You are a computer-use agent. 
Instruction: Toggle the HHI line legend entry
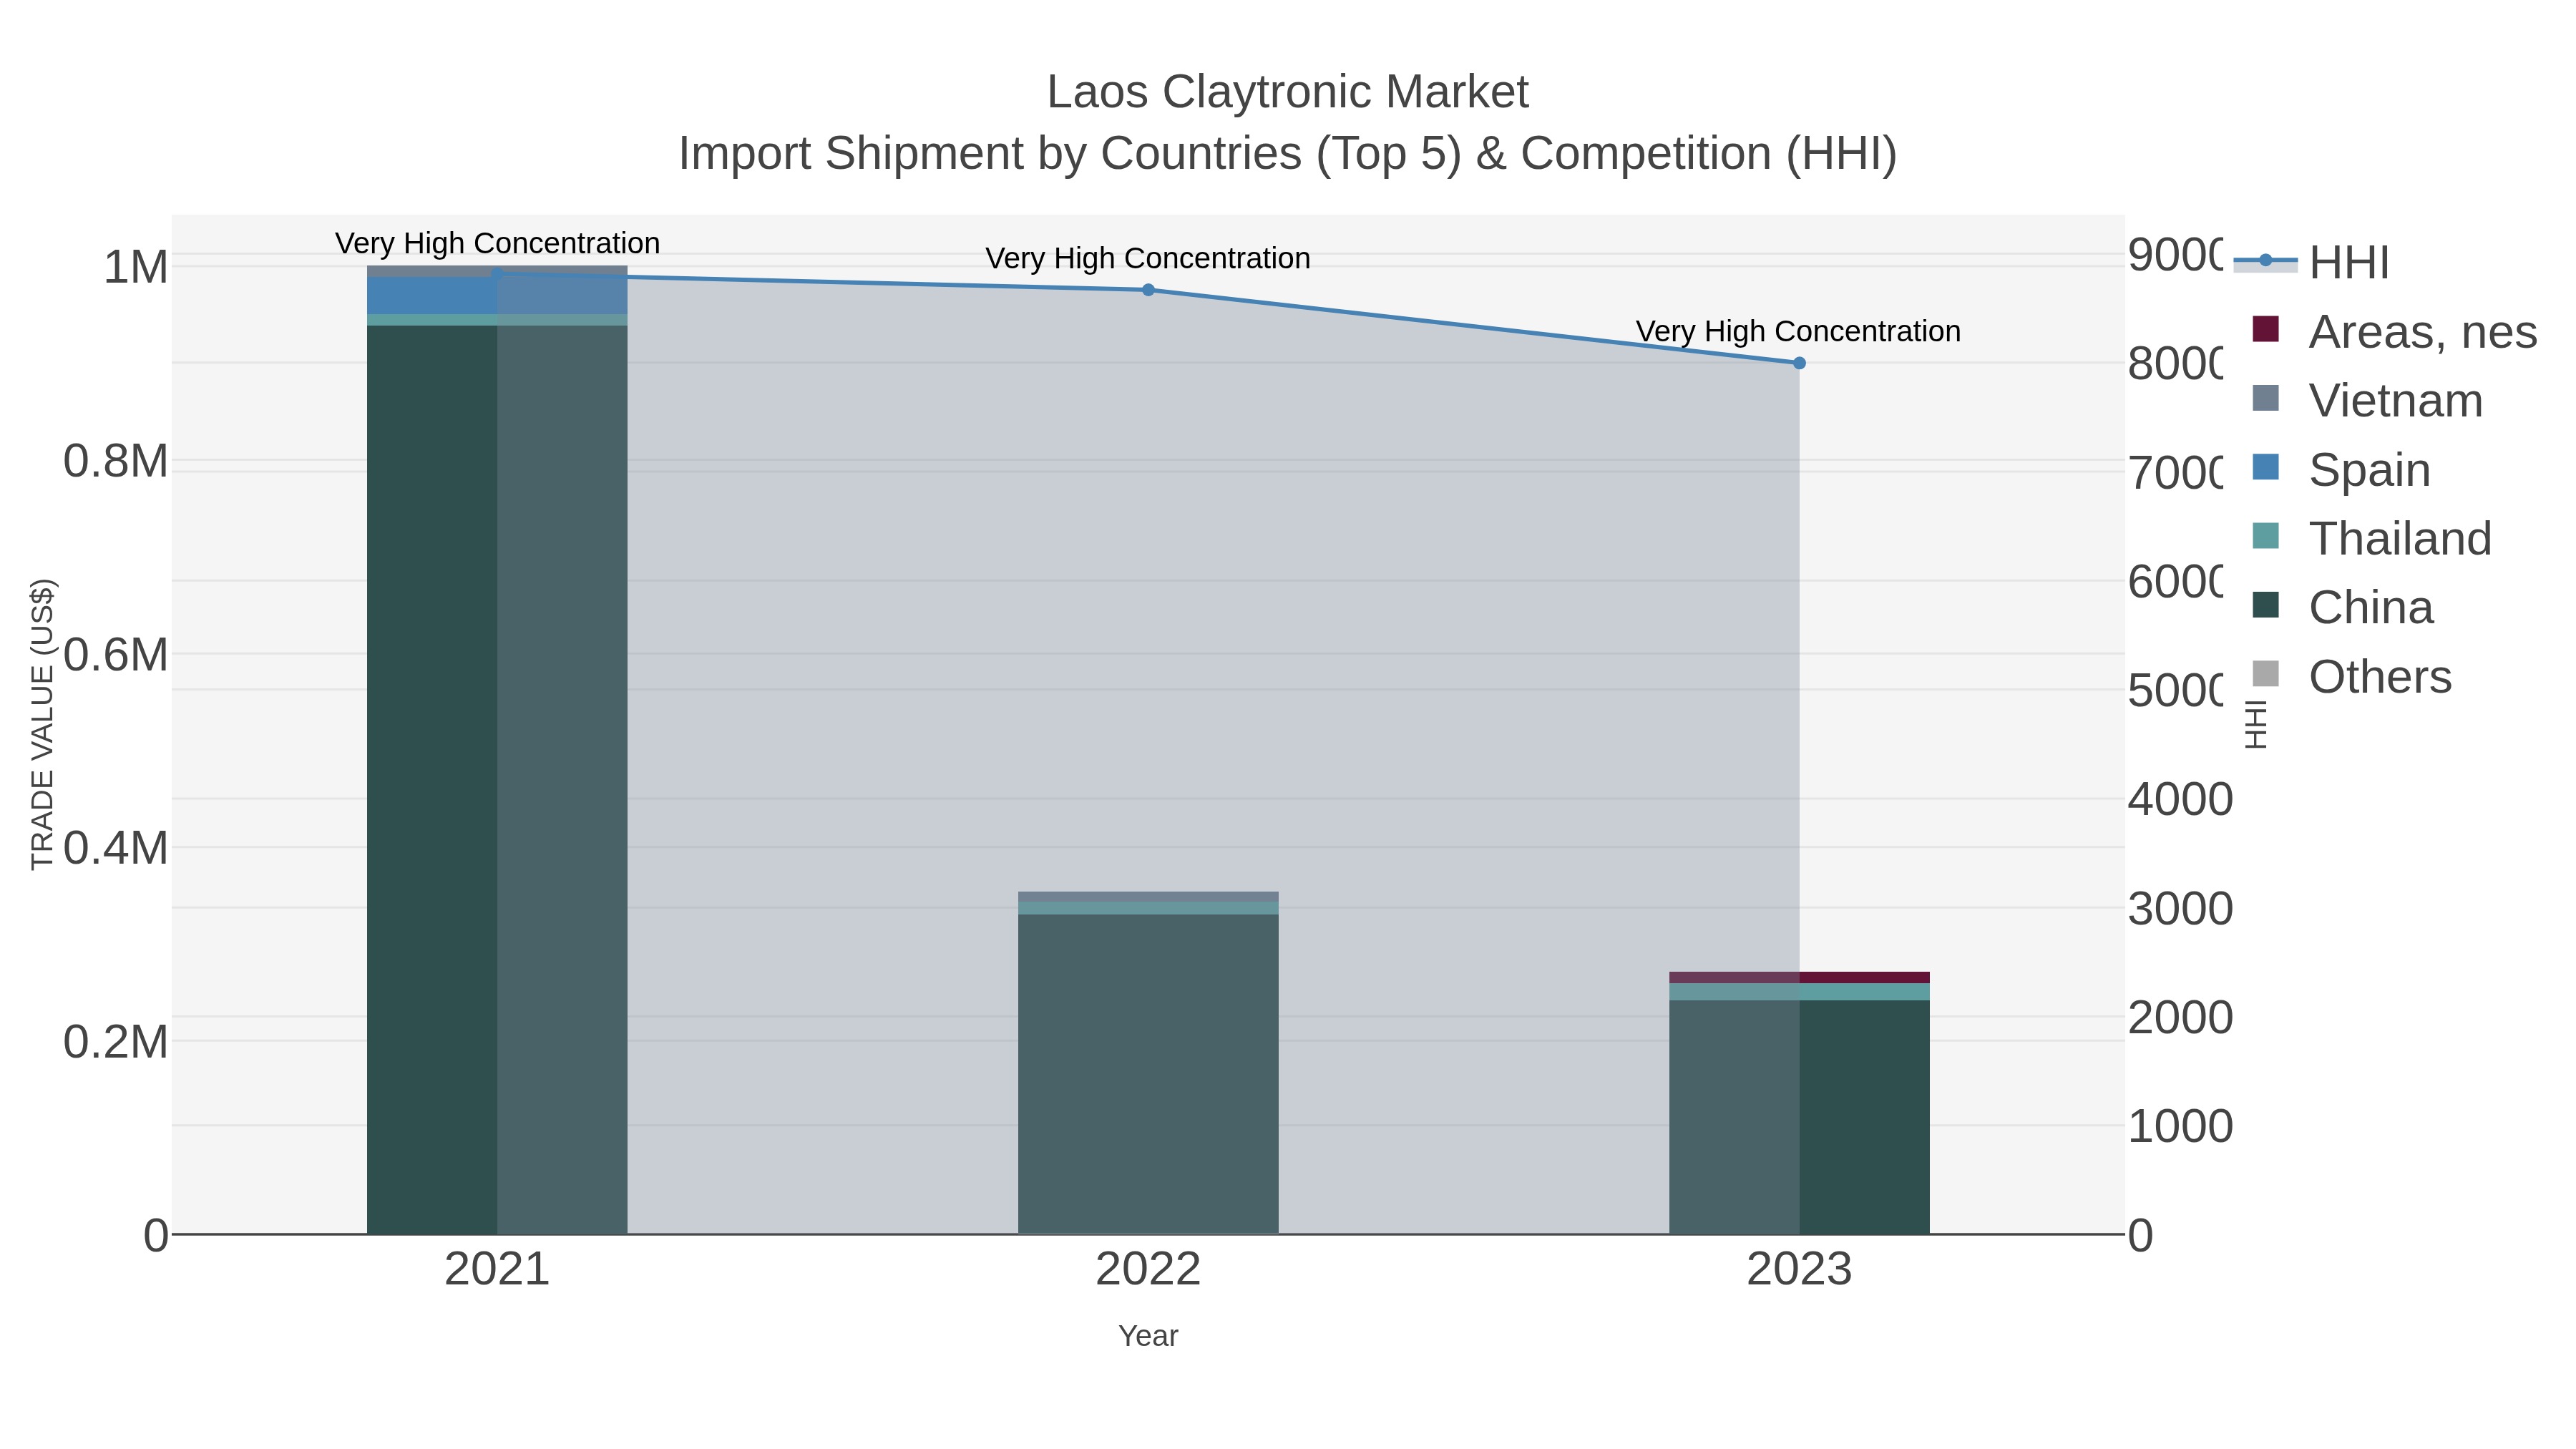pyautogui.click(x=2311, y=262)
